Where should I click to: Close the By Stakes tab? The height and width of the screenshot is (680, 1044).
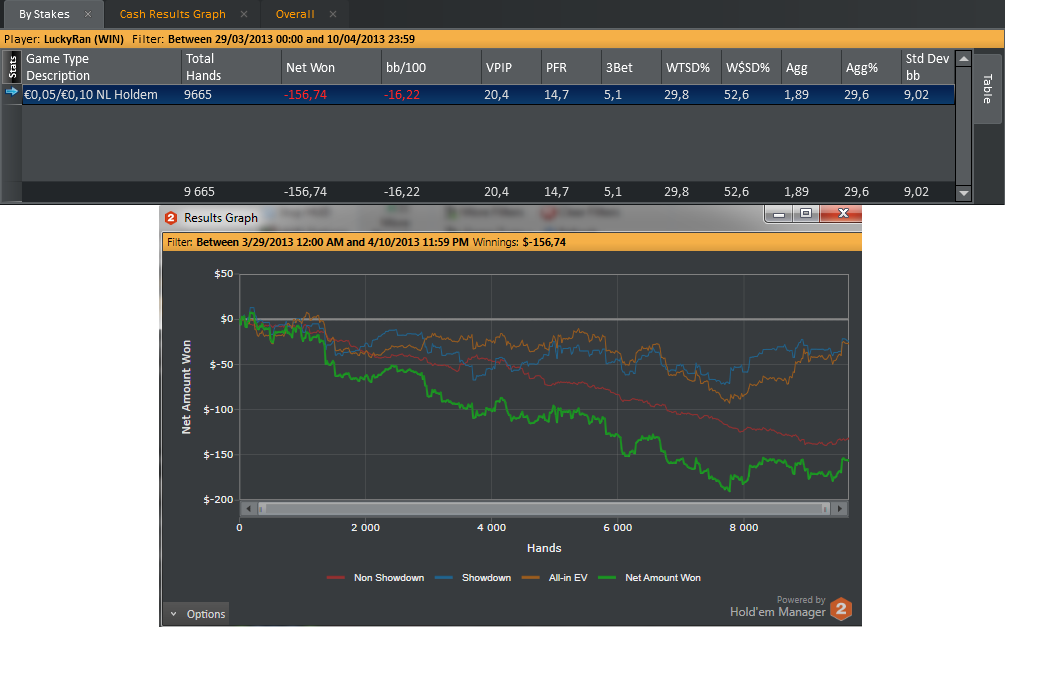88,14
